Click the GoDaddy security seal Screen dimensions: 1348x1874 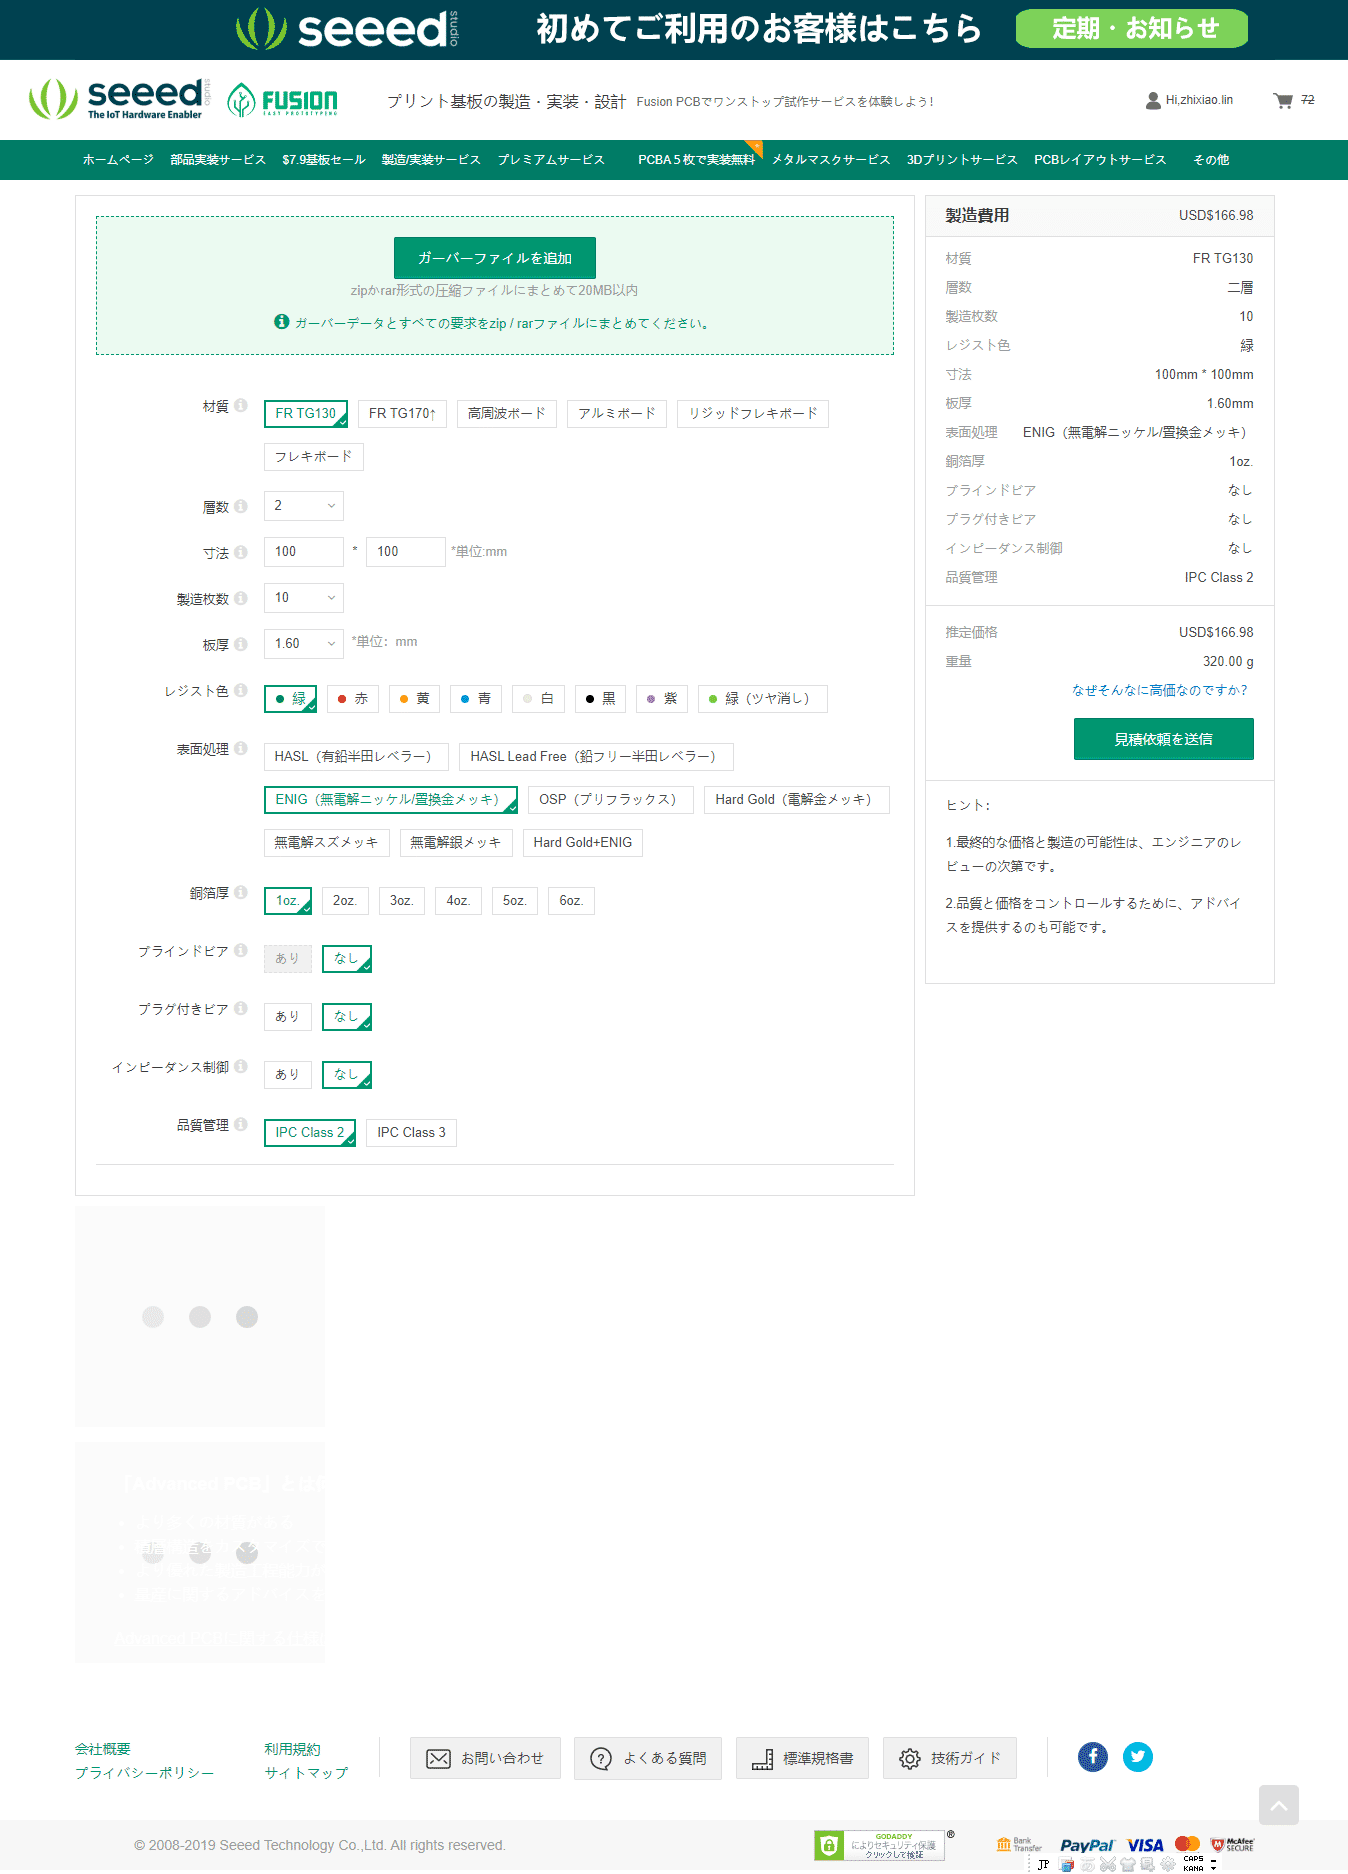point(880,1845)
